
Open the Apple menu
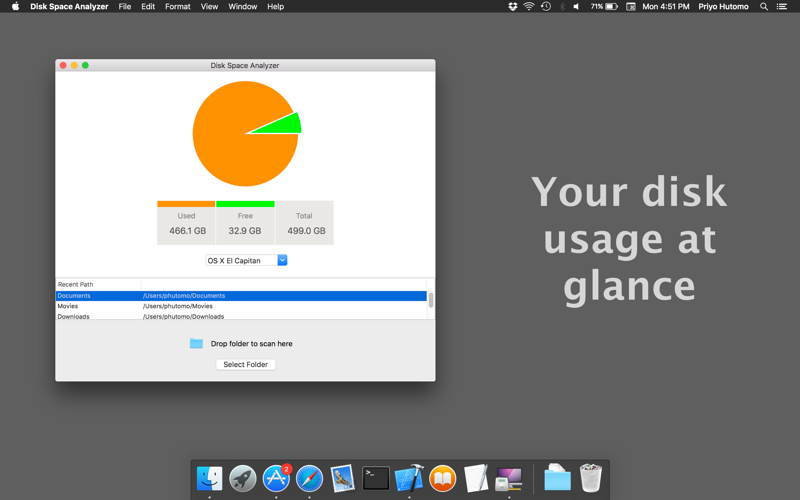pos(15,7)
